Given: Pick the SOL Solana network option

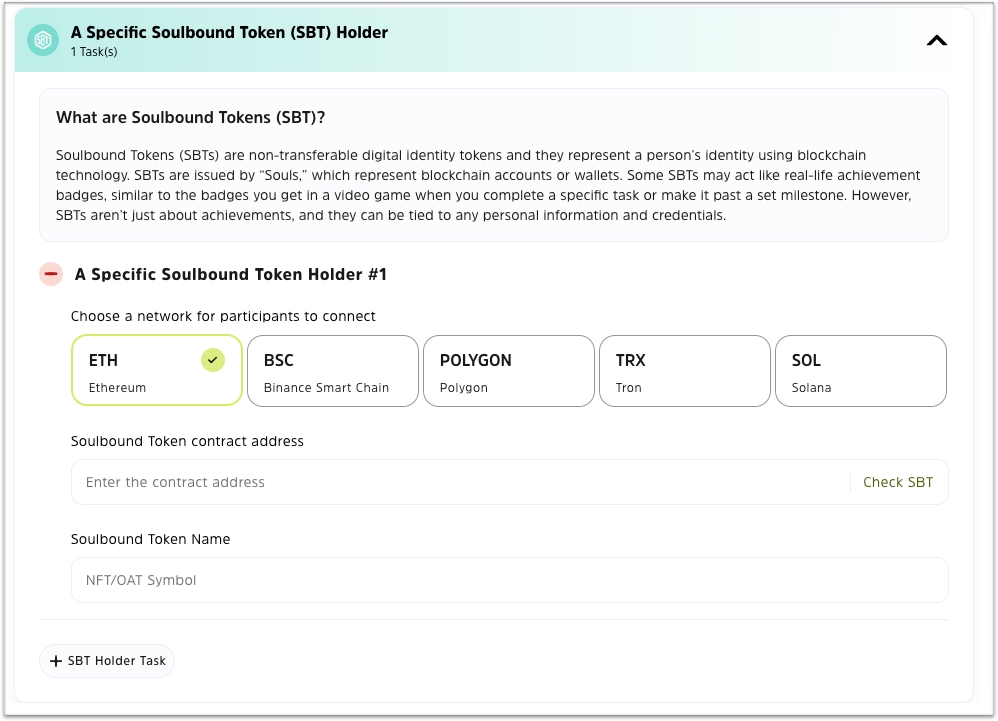Looking at the screenshot, I should pyautogui.click(x=861, y=370).
